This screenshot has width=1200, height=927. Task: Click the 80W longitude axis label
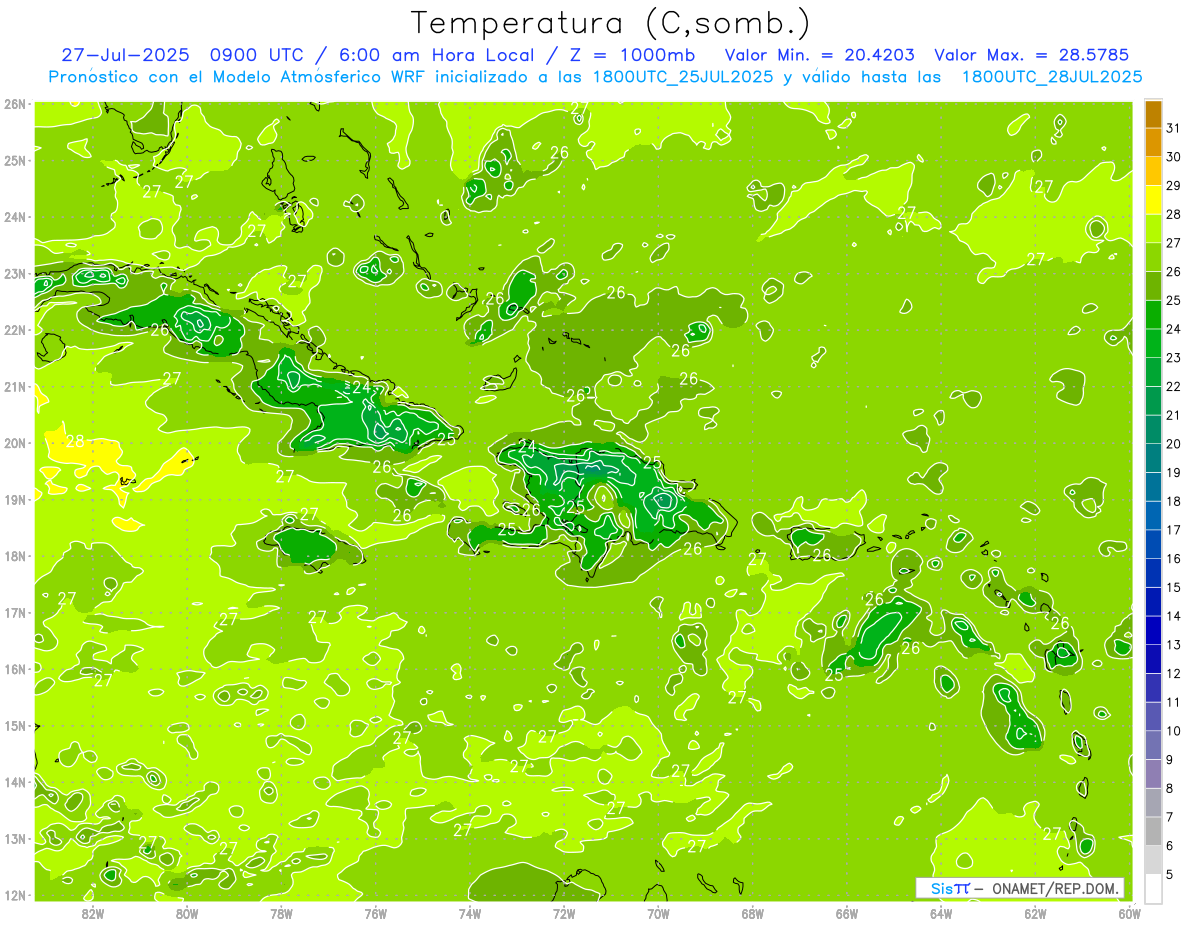[186, 913]
